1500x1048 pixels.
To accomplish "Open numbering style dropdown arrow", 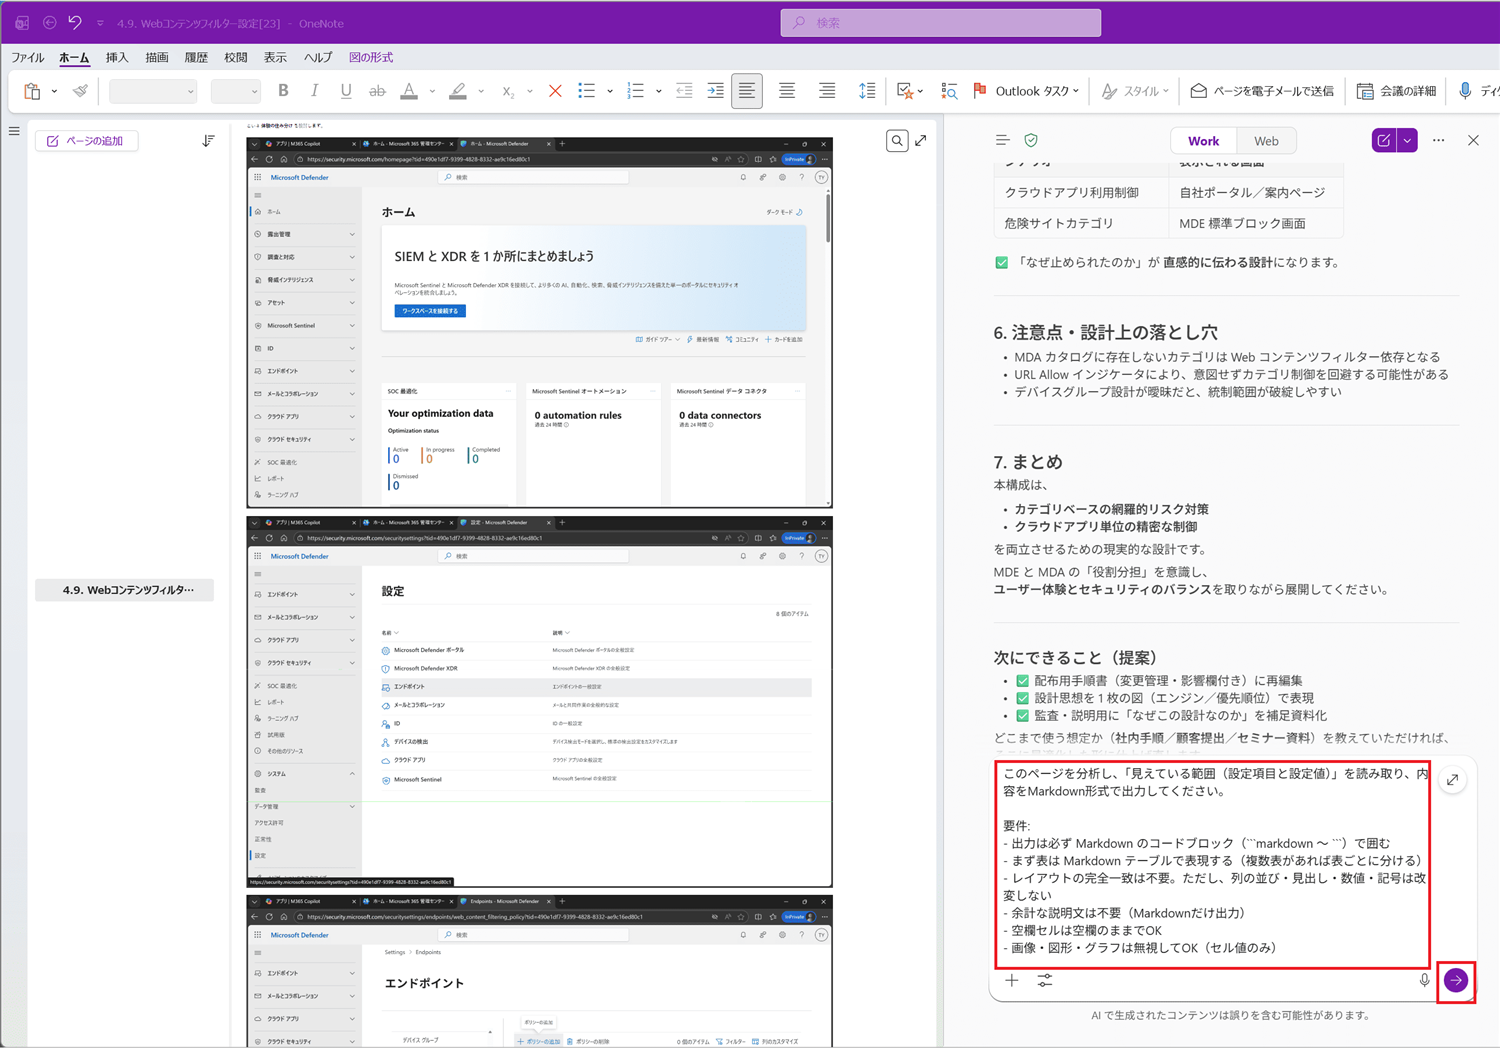I will (659, 91).
